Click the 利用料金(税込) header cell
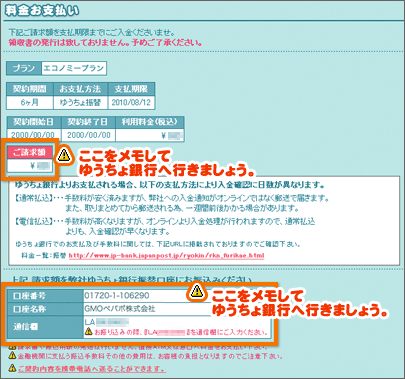Viewport: 405px width, 379px height. pos(150,122)
